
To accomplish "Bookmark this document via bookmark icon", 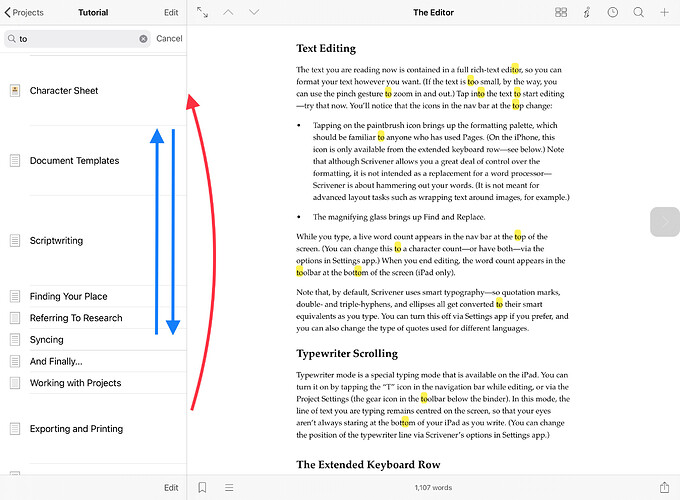I will (202, 487).
